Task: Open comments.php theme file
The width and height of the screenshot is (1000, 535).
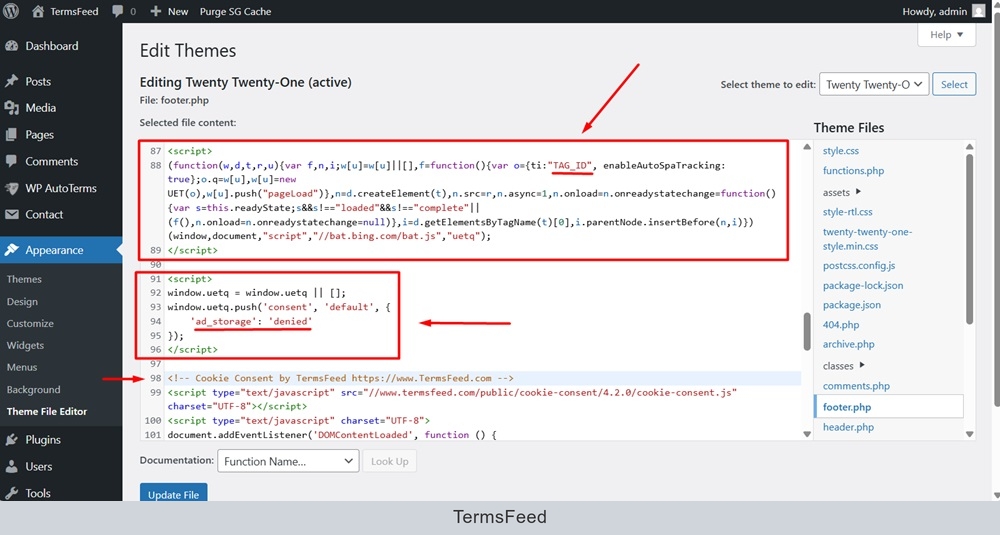Action: [856, 386]
